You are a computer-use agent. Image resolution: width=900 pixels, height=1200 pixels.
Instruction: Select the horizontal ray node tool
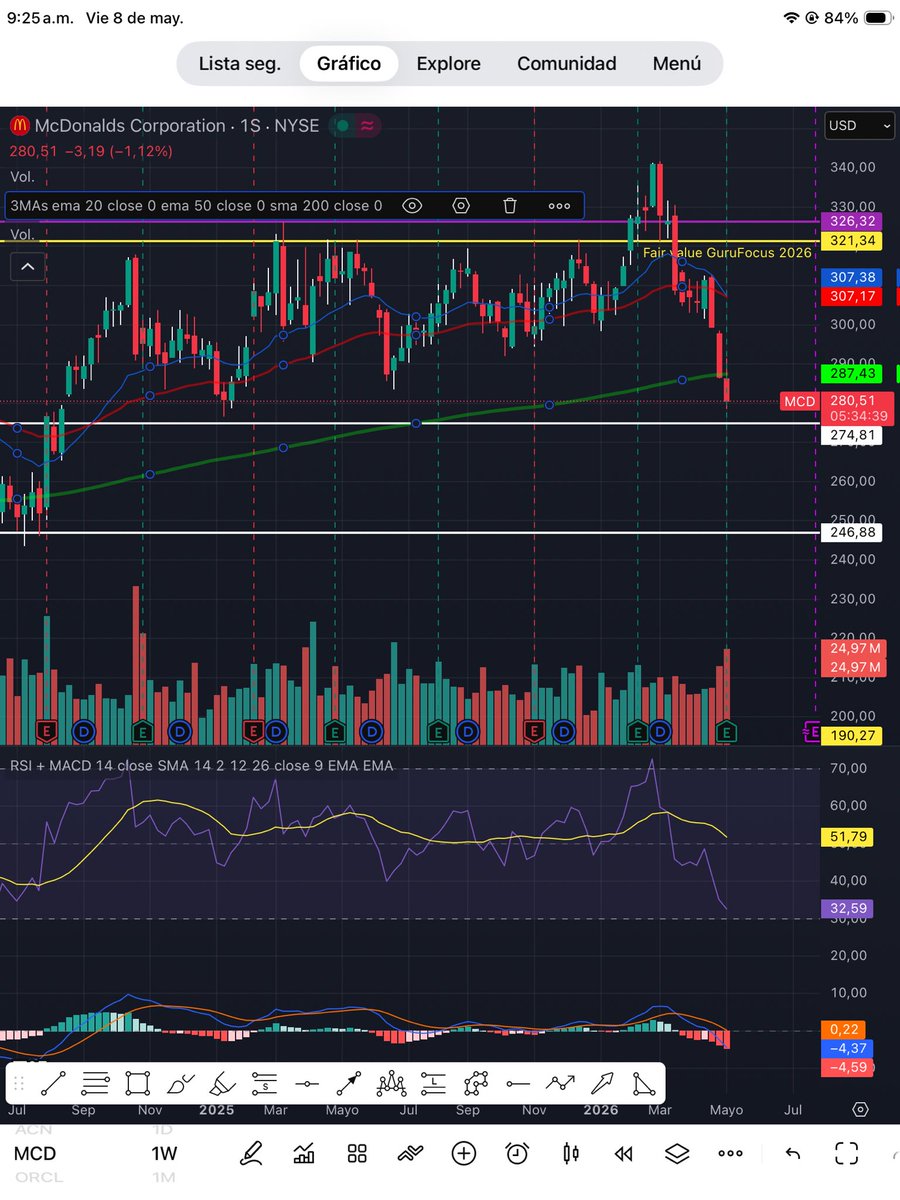(x=306, y=1083)
